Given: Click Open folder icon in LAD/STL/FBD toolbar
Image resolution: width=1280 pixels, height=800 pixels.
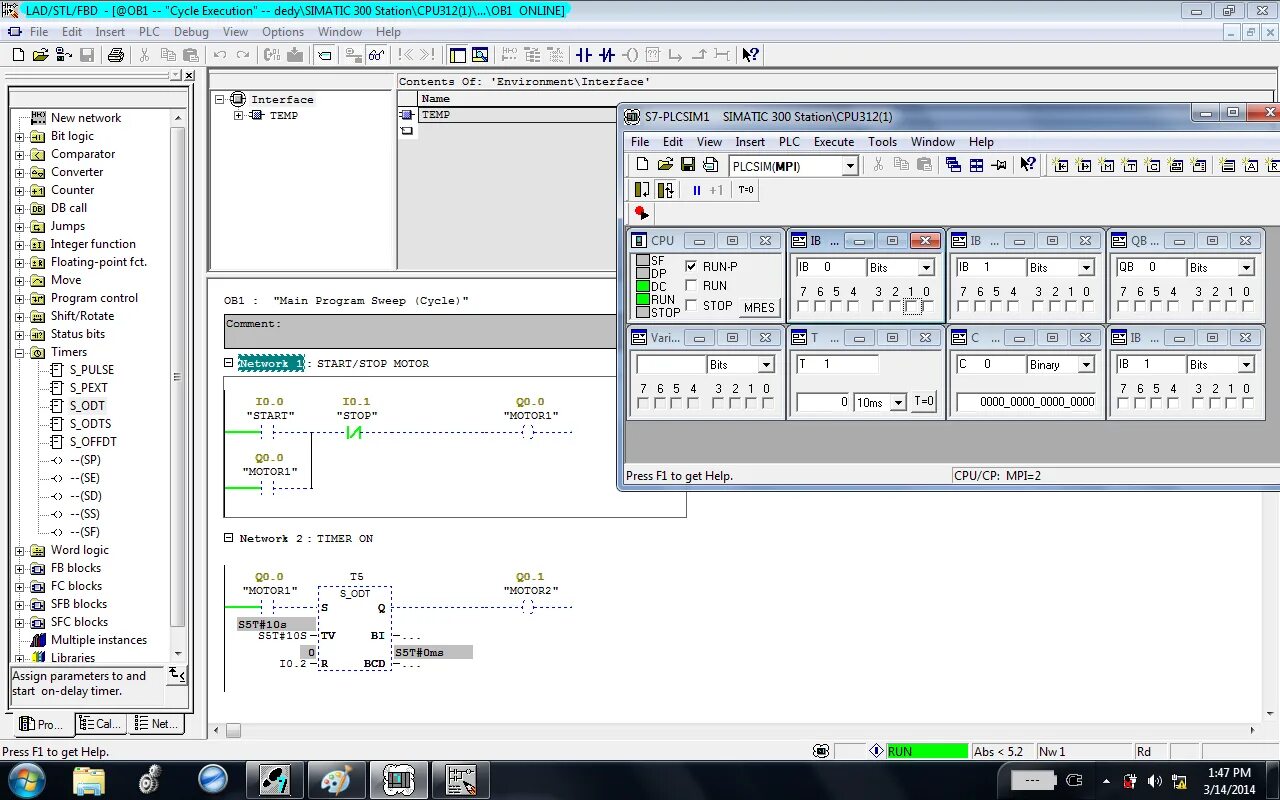Looking at the screenshot, I should [x=40, y=55].
